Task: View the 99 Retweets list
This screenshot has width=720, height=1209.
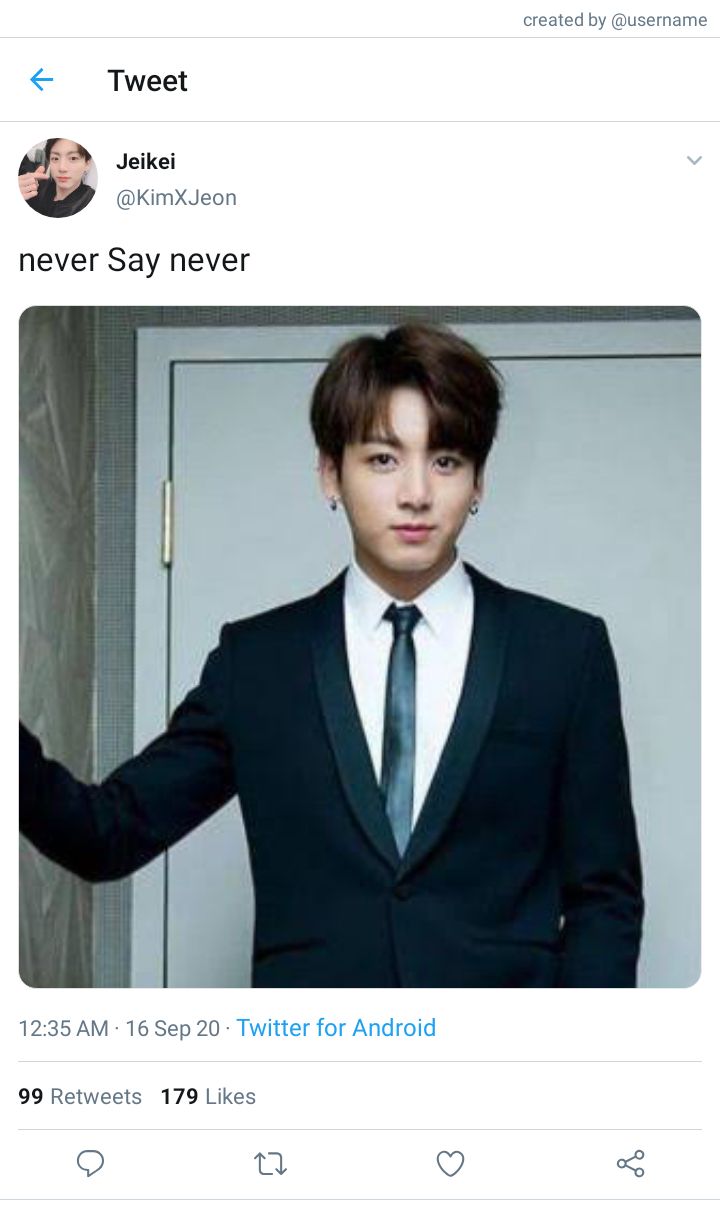Action: pyautogui.click(x=80, y=1096)
